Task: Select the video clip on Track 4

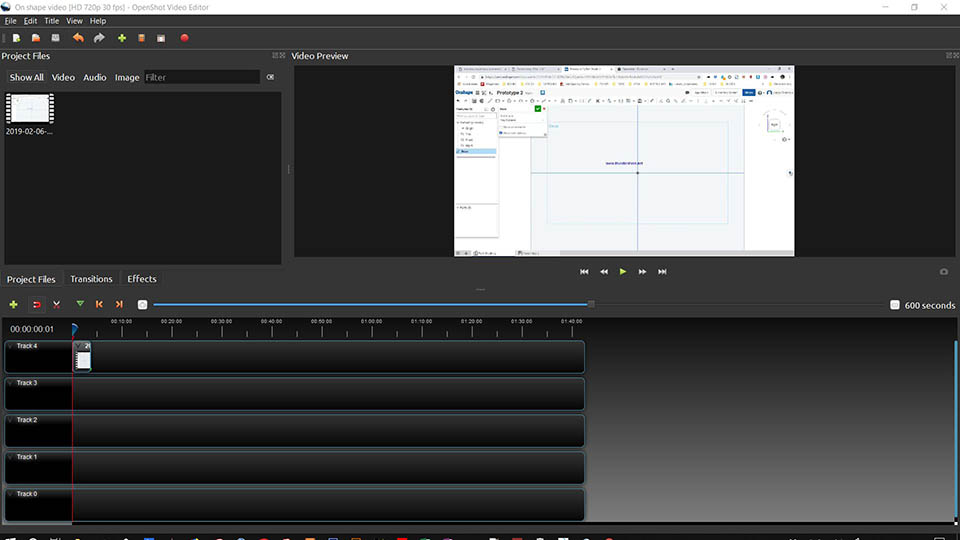Action: click(83, 357)
